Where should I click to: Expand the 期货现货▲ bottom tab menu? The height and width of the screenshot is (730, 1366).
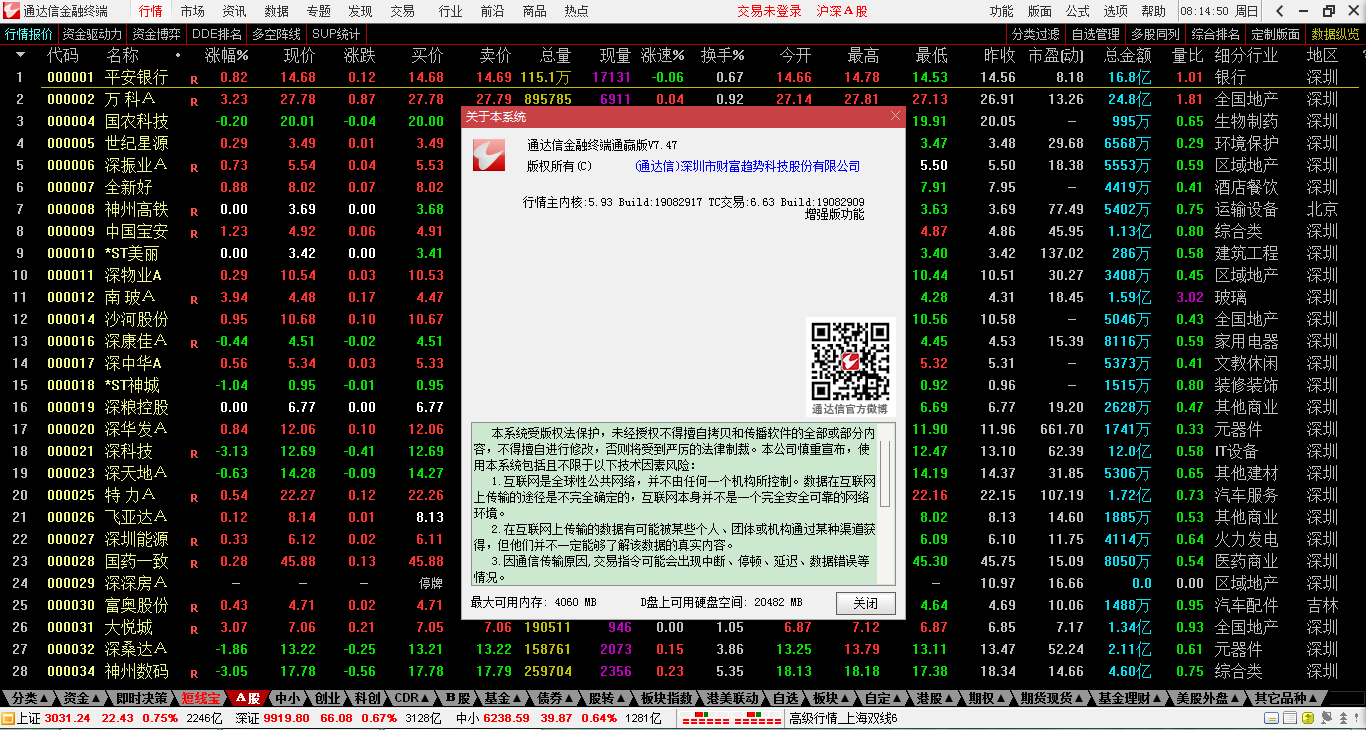tap(1050, 698)
